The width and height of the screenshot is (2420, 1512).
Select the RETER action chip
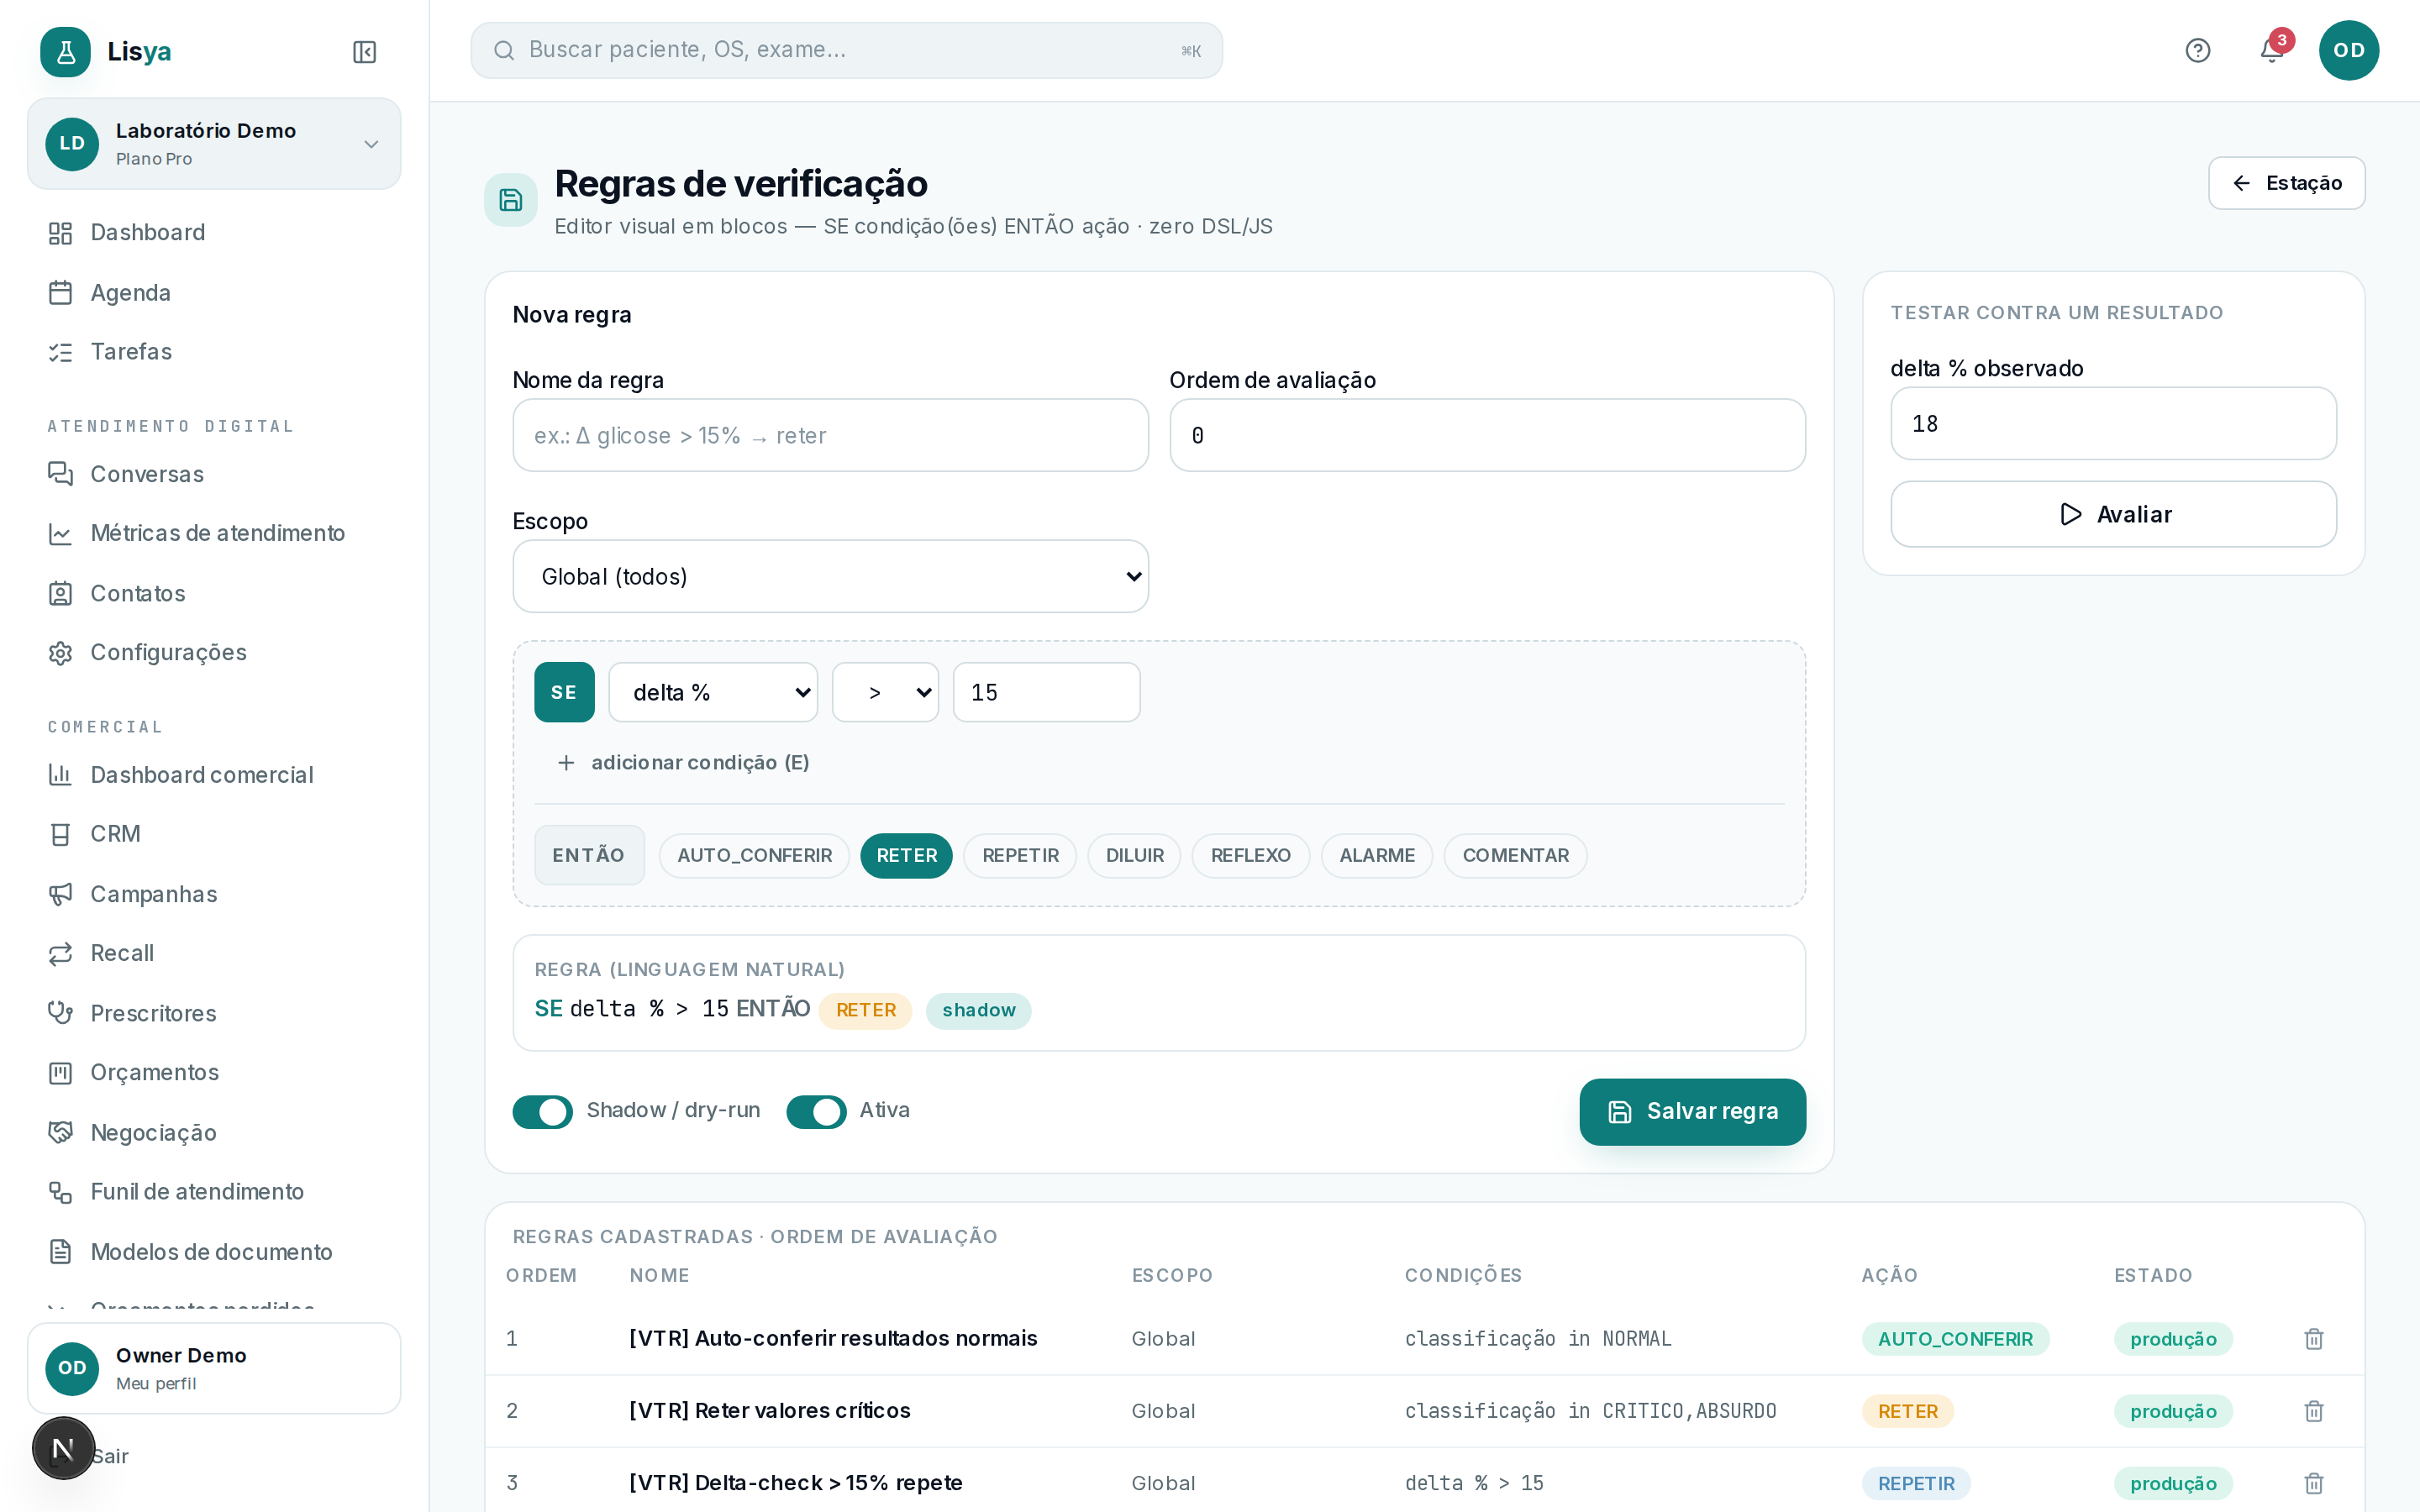coord(906,856)
